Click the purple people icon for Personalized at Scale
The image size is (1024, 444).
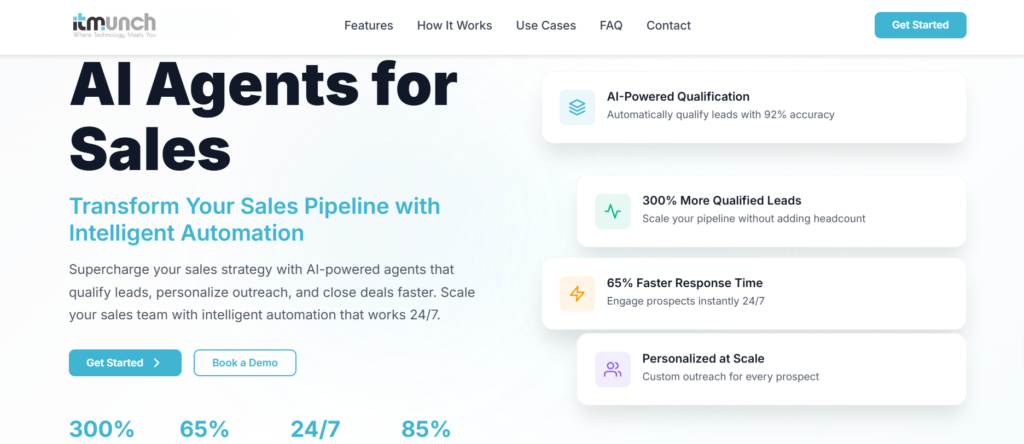(x=612, y=368)
